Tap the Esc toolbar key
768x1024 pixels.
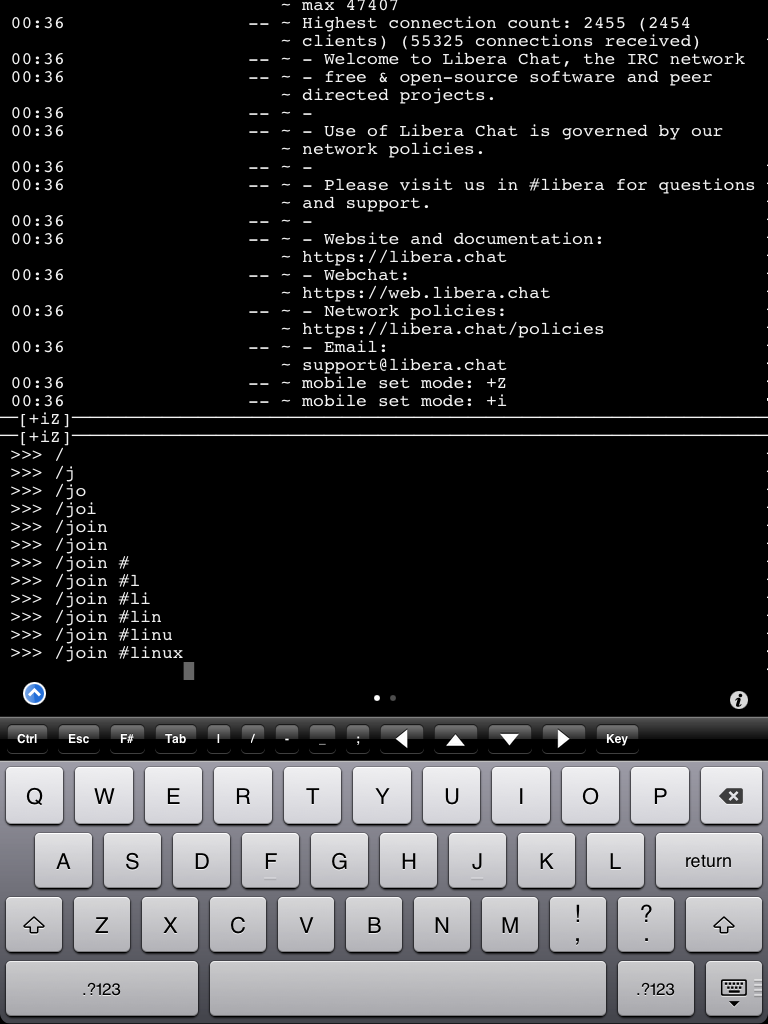78,739
